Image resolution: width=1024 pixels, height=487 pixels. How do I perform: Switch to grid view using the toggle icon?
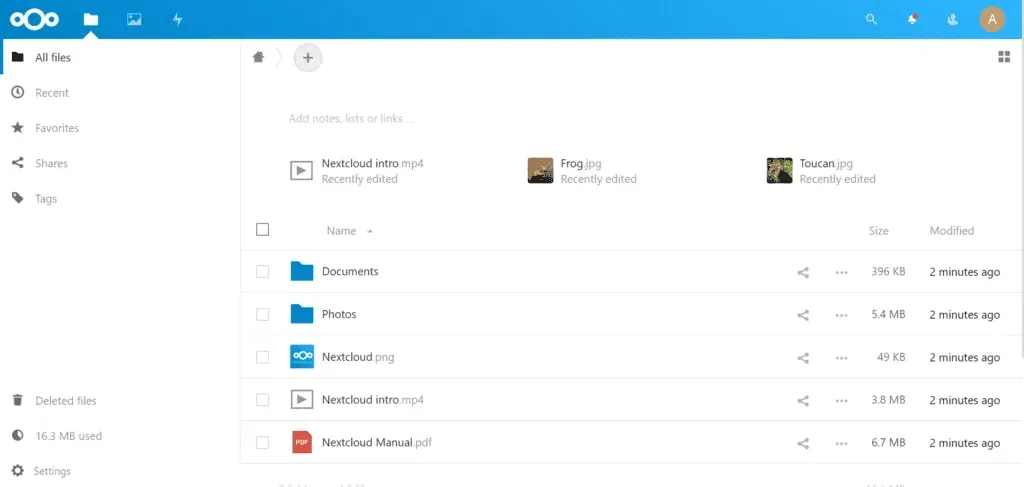click(1004, 57)
